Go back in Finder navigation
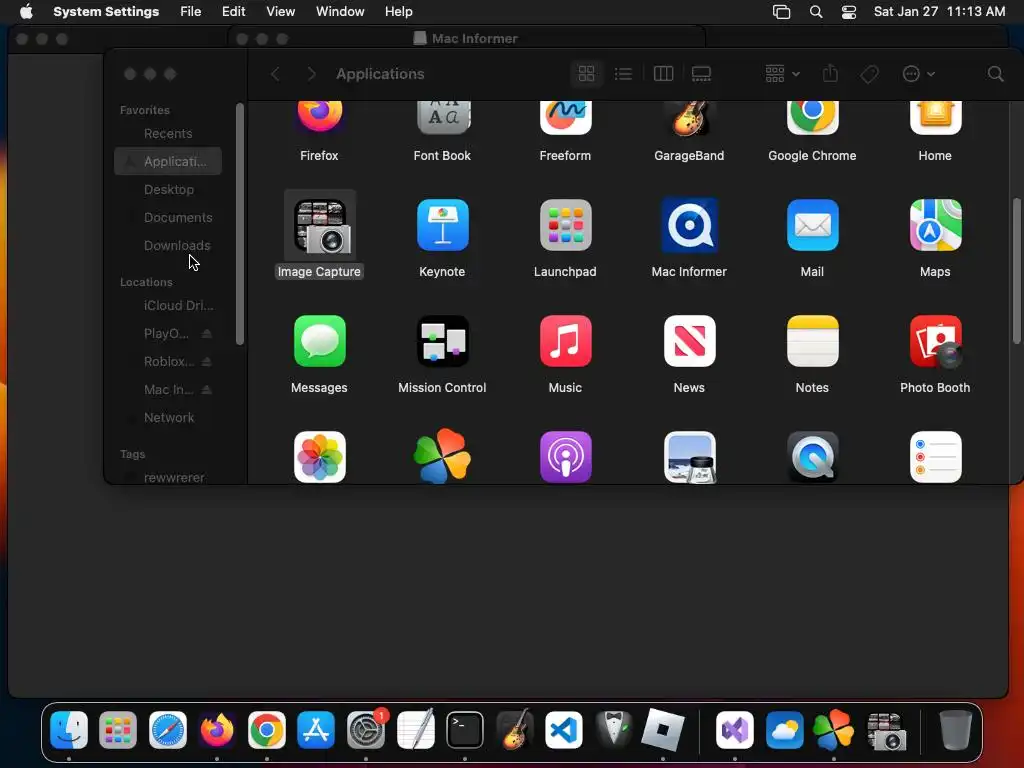The width and height of the screenshot is (1024, 768). point(275,74)
